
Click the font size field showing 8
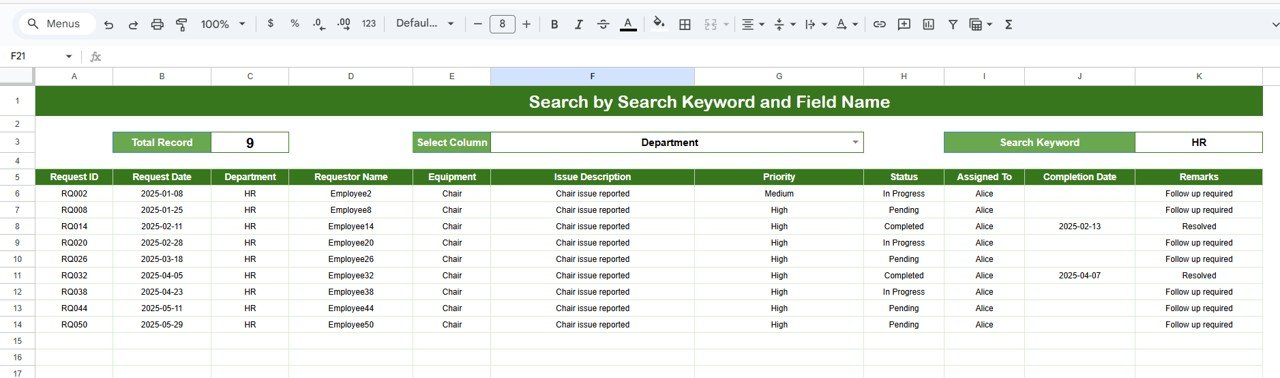(502, 24)
